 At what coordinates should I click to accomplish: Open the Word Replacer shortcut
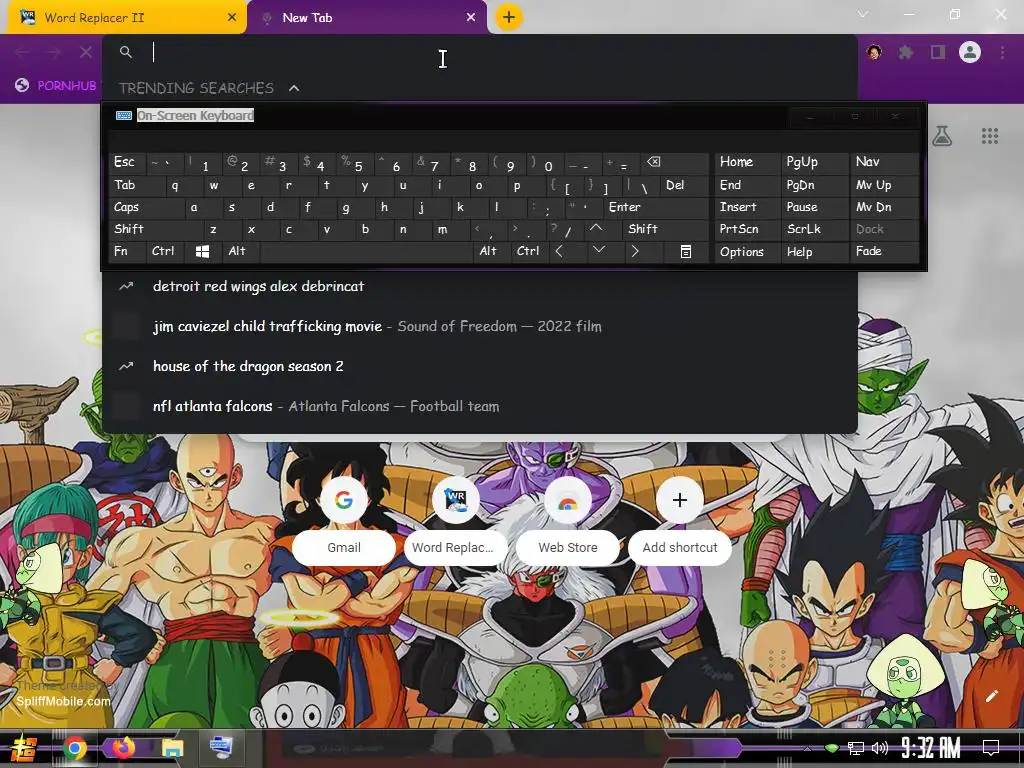pos(455,520)
